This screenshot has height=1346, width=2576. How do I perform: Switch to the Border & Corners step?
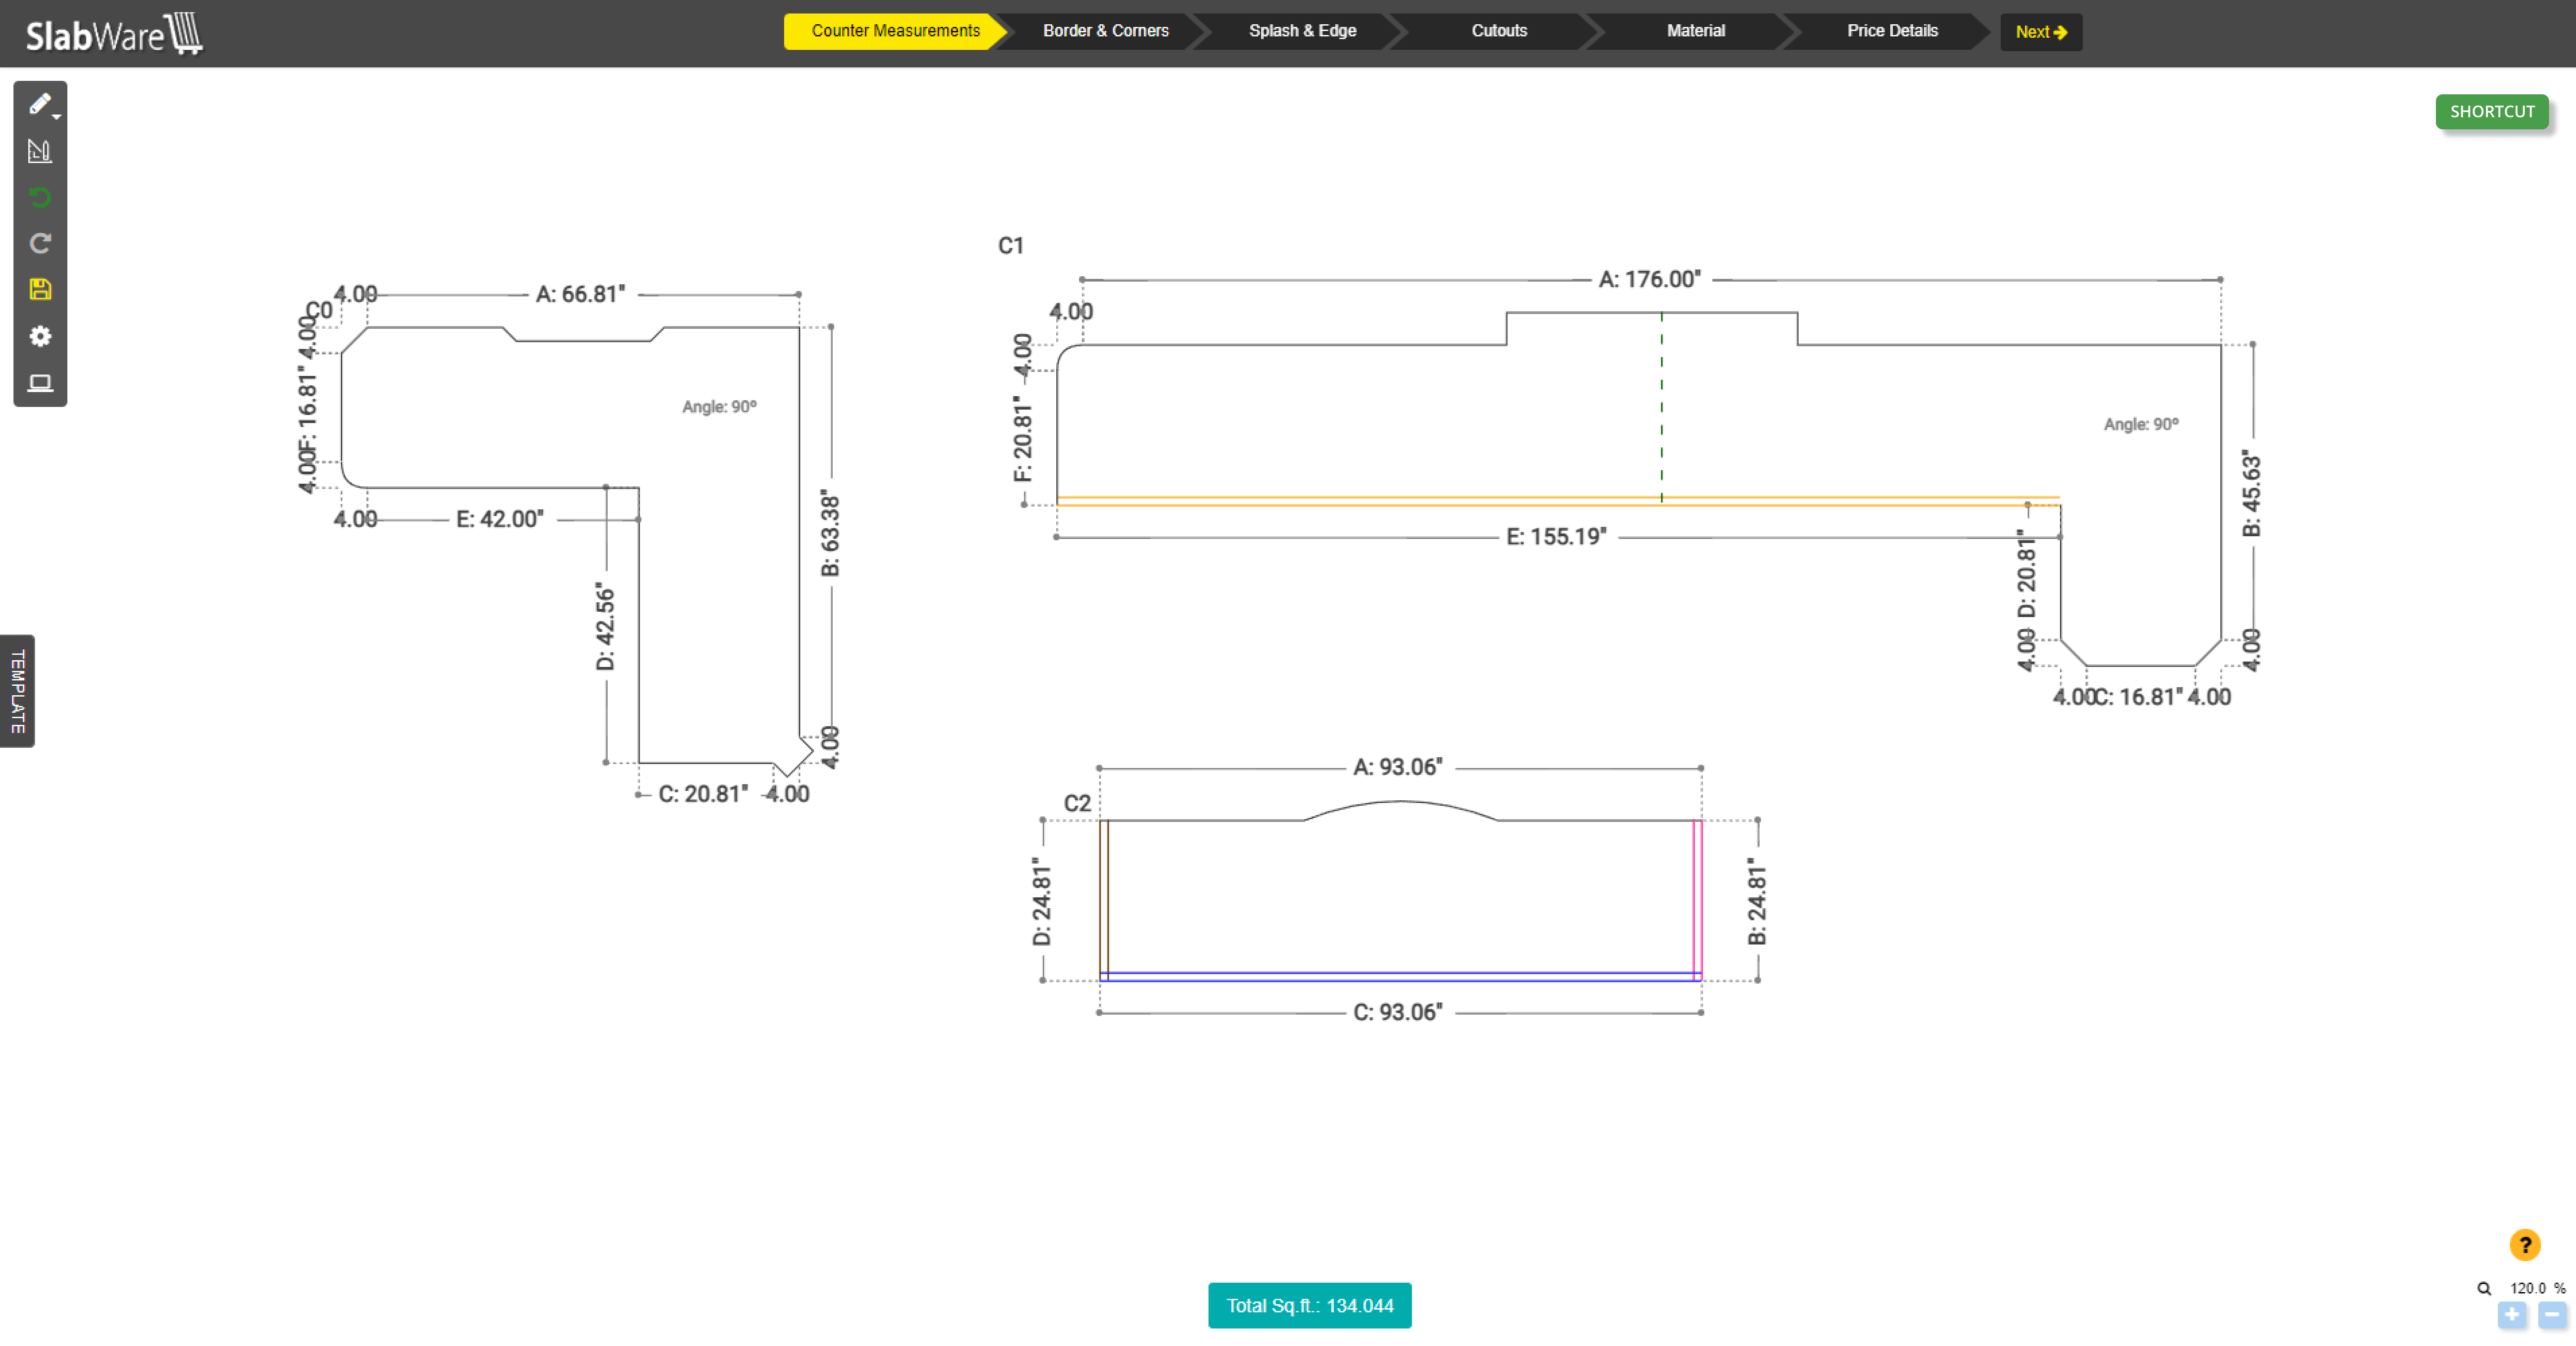1105,31
